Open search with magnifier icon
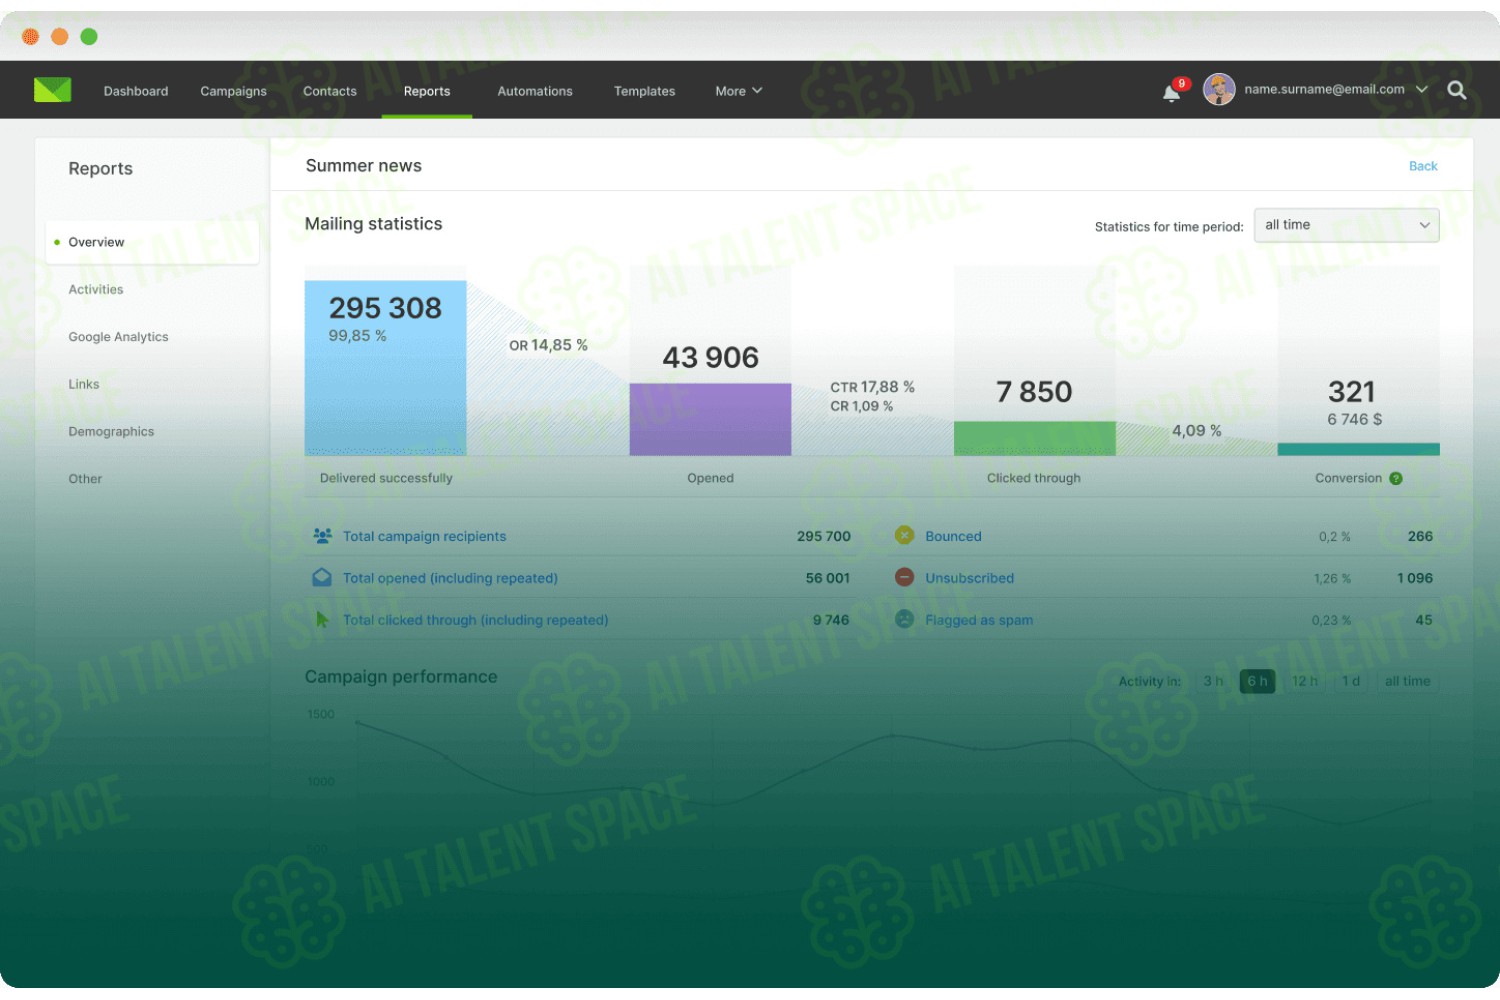This screenshot has width=1500, height=1000. pos(1457,90)
